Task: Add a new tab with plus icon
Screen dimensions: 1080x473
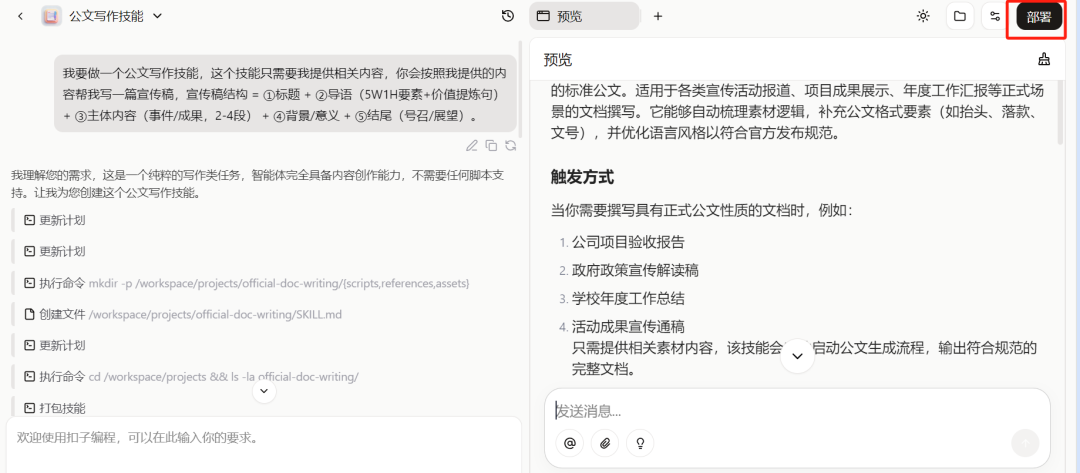Action: point(657,17)
